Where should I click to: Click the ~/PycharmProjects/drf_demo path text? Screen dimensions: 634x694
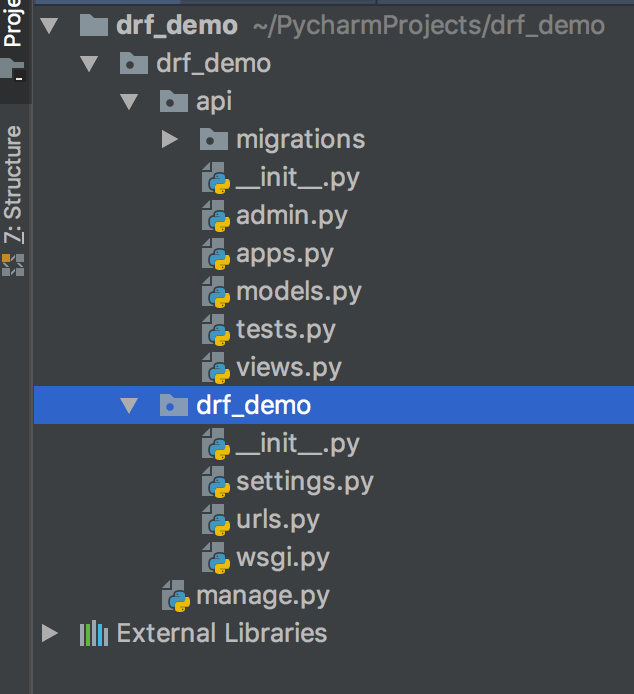[429, 26]
